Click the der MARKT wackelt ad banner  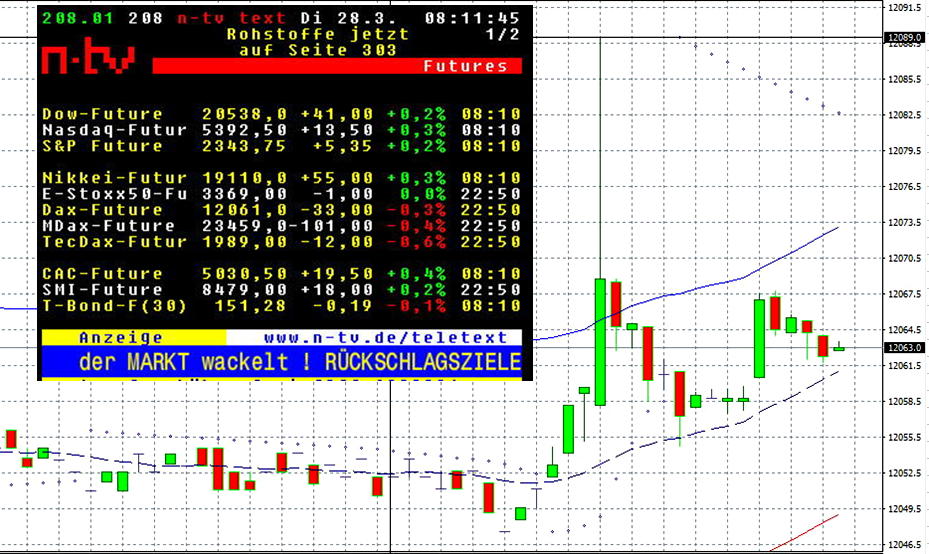(x=282, y=361)
